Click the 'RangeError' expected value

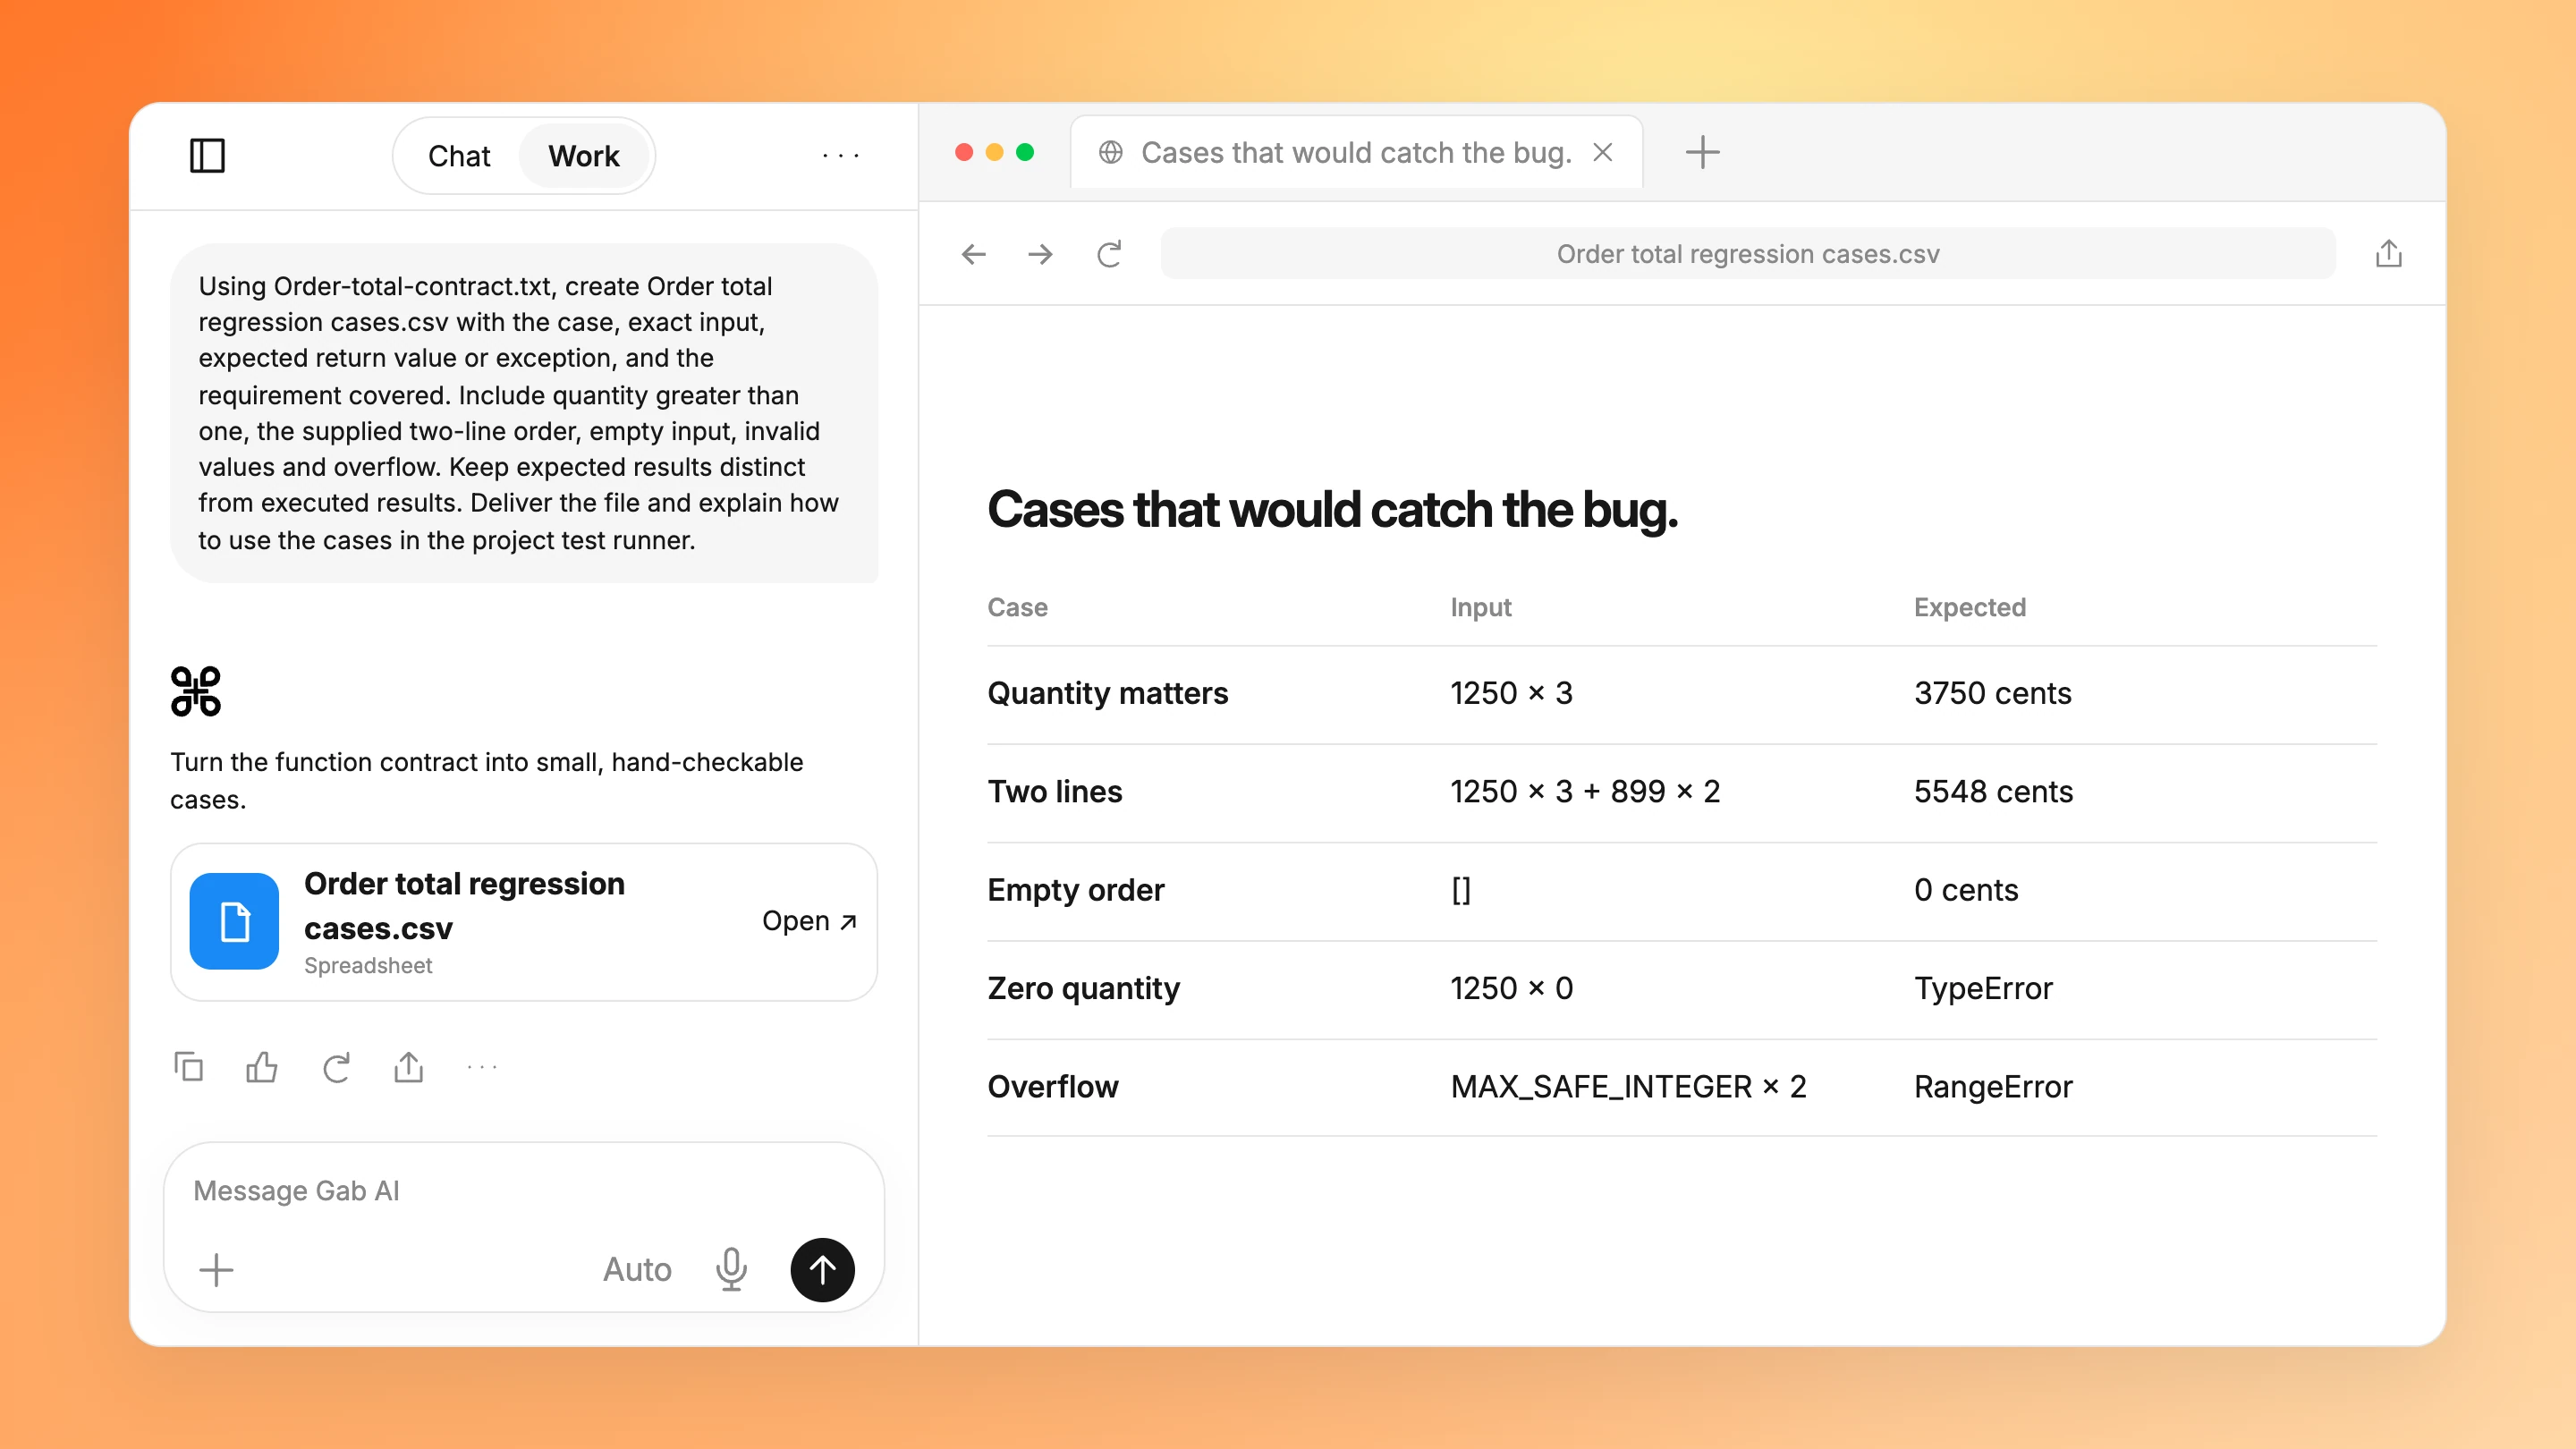[x=1993, y=1086]
